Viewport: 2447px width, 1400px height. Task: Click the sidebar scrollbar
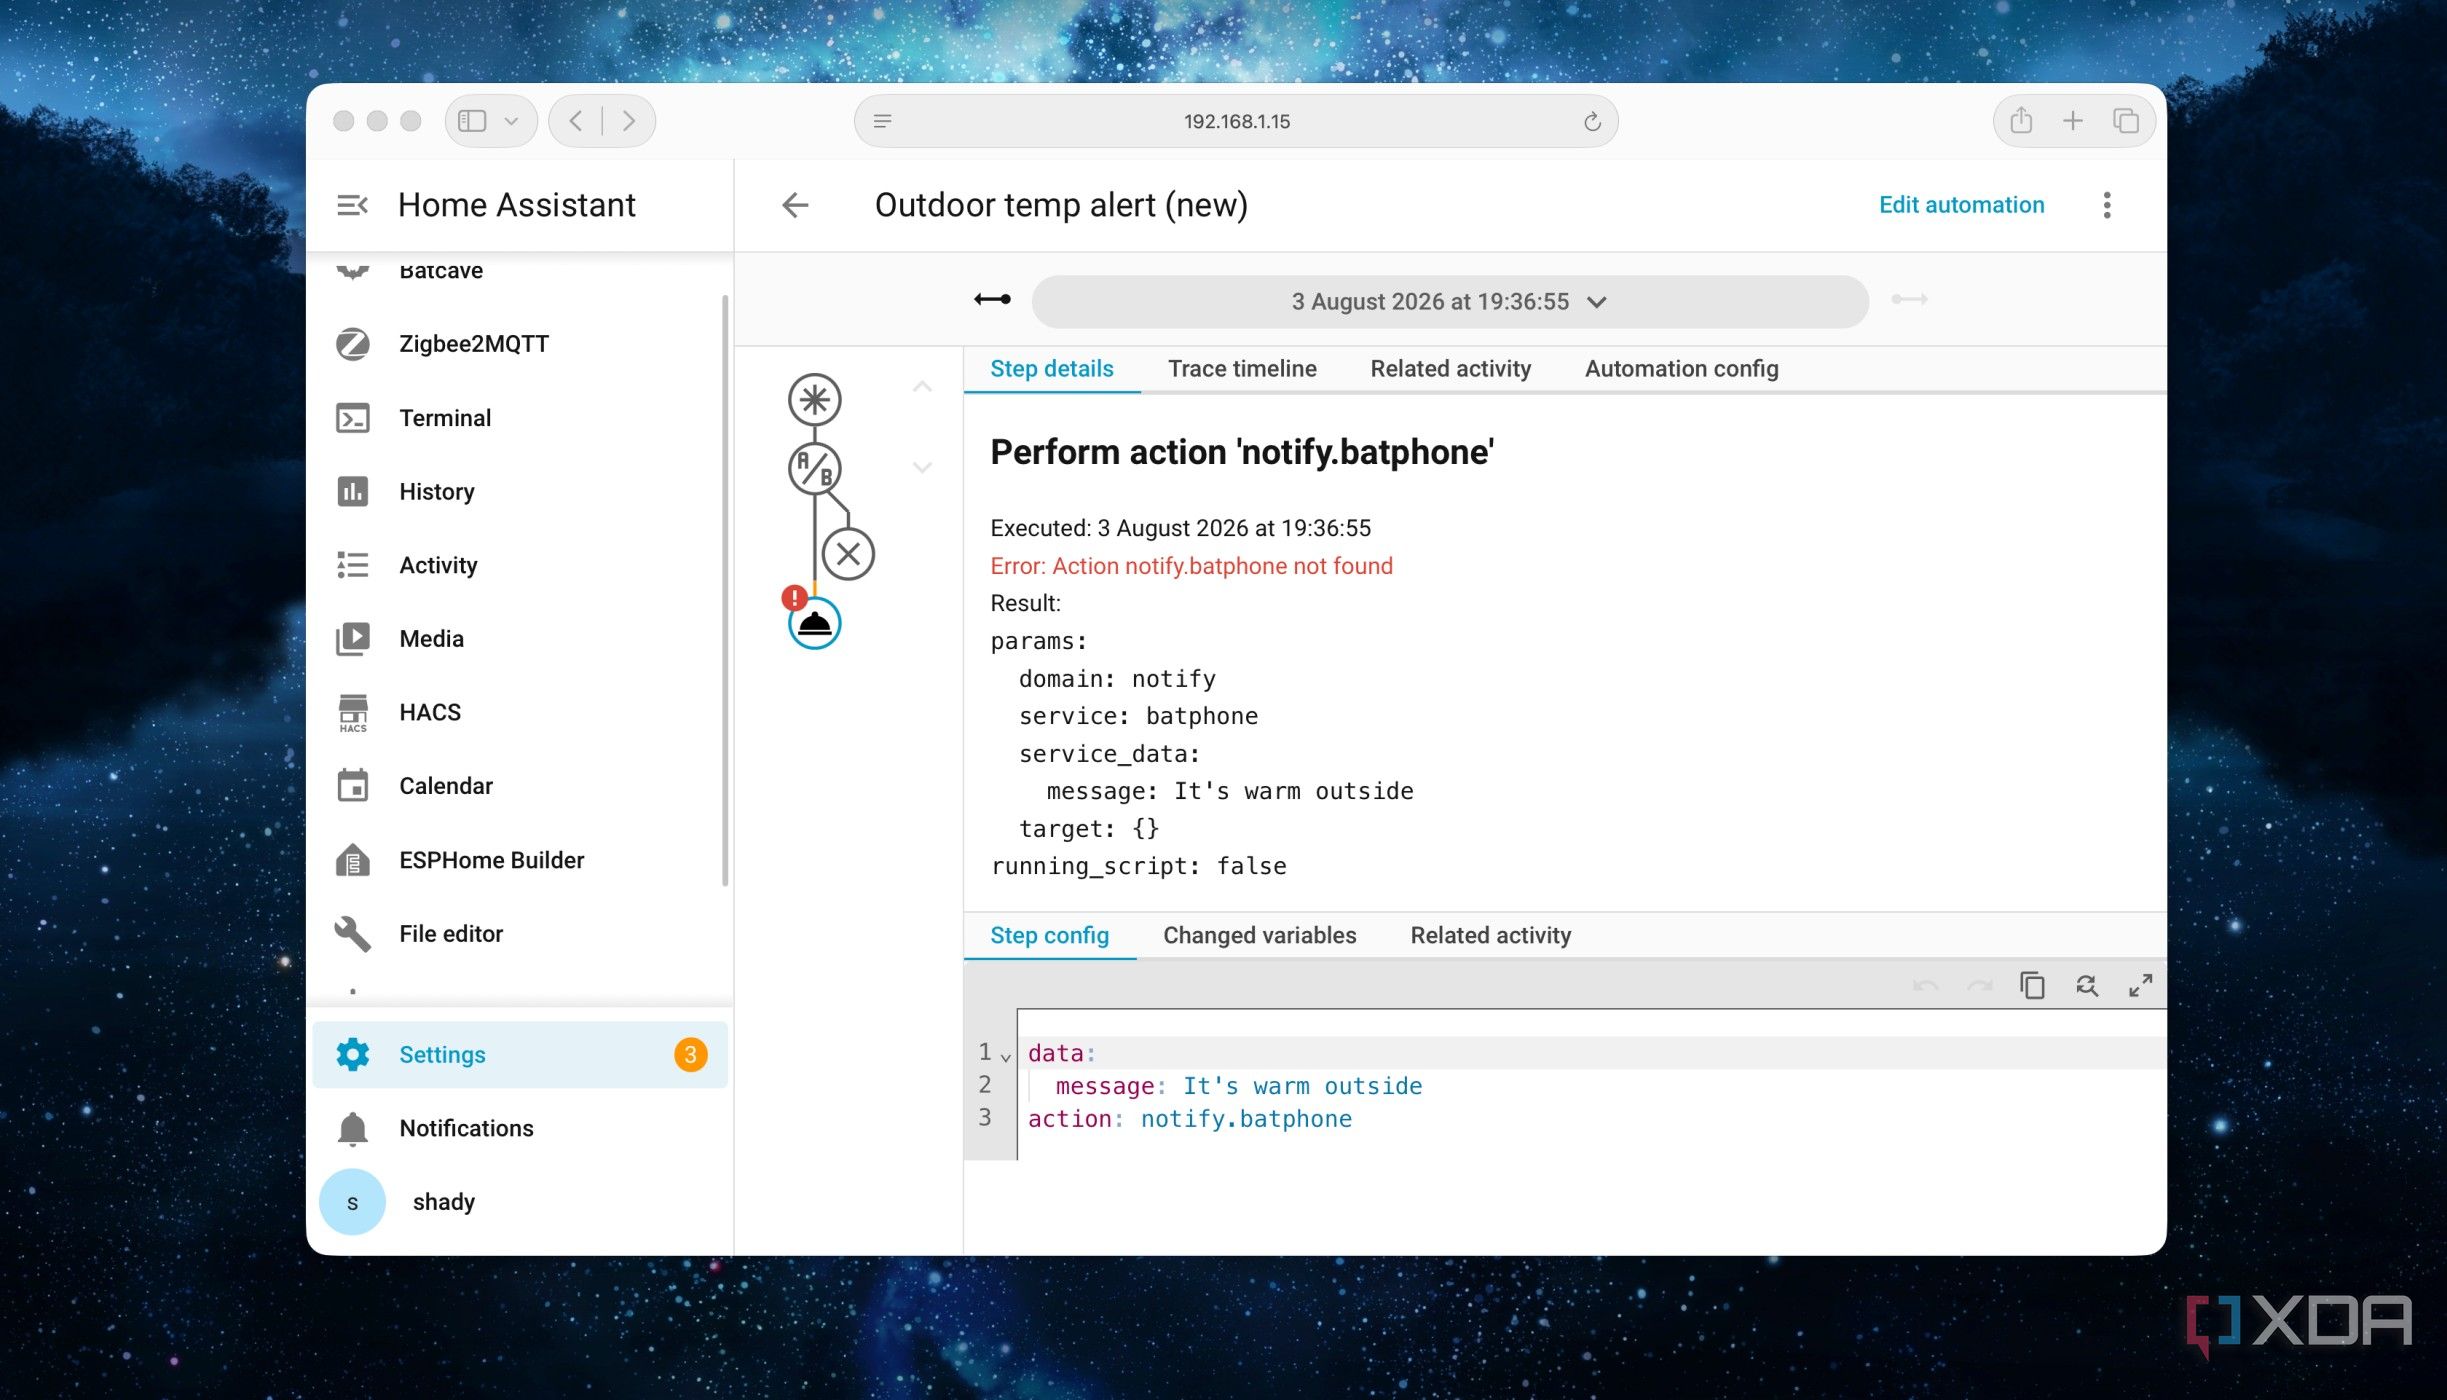pos(725,590)
